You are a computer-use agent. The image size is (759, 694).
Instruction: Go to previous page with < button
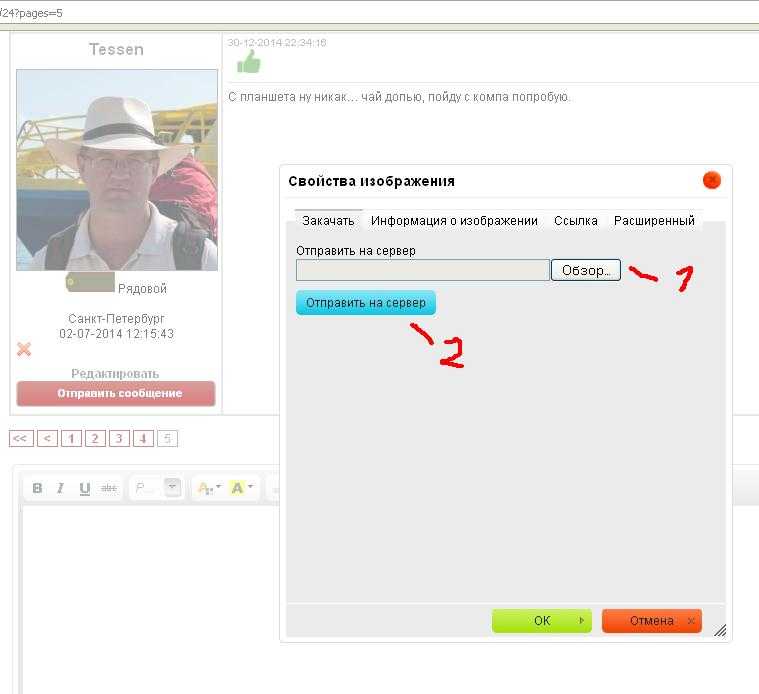(47, 438)
